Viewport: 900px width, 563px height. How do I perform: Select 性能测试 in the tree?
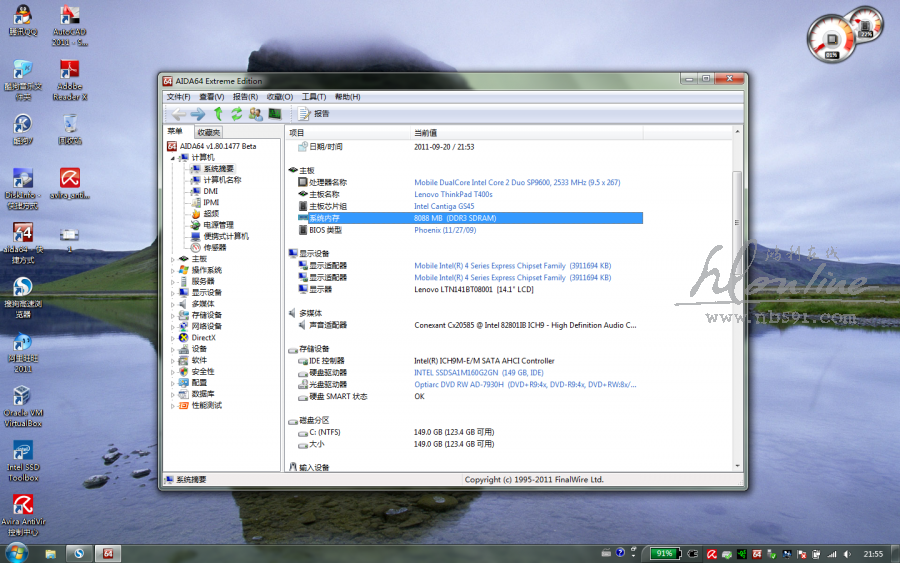(206, 405)
